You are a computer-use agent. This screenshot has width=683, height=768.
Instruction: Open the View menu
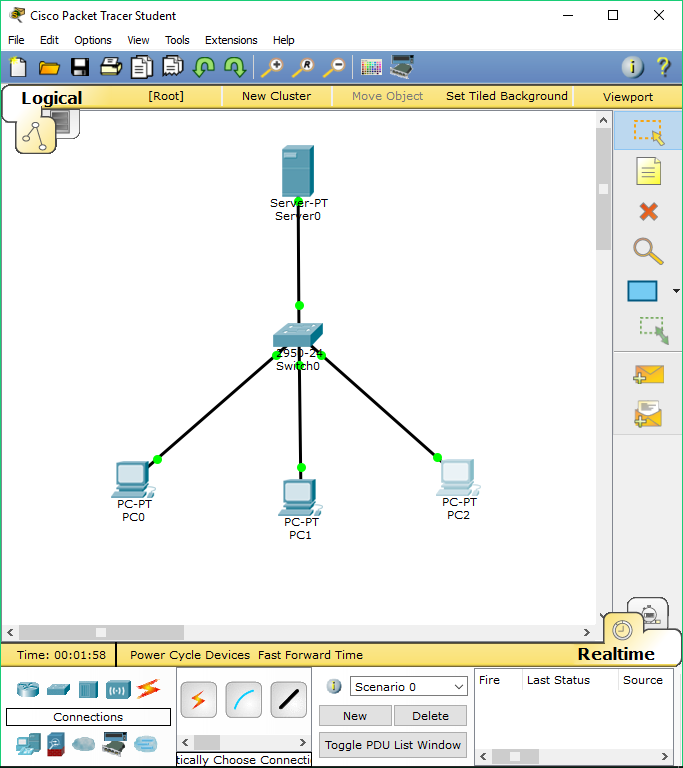[138, 40]
